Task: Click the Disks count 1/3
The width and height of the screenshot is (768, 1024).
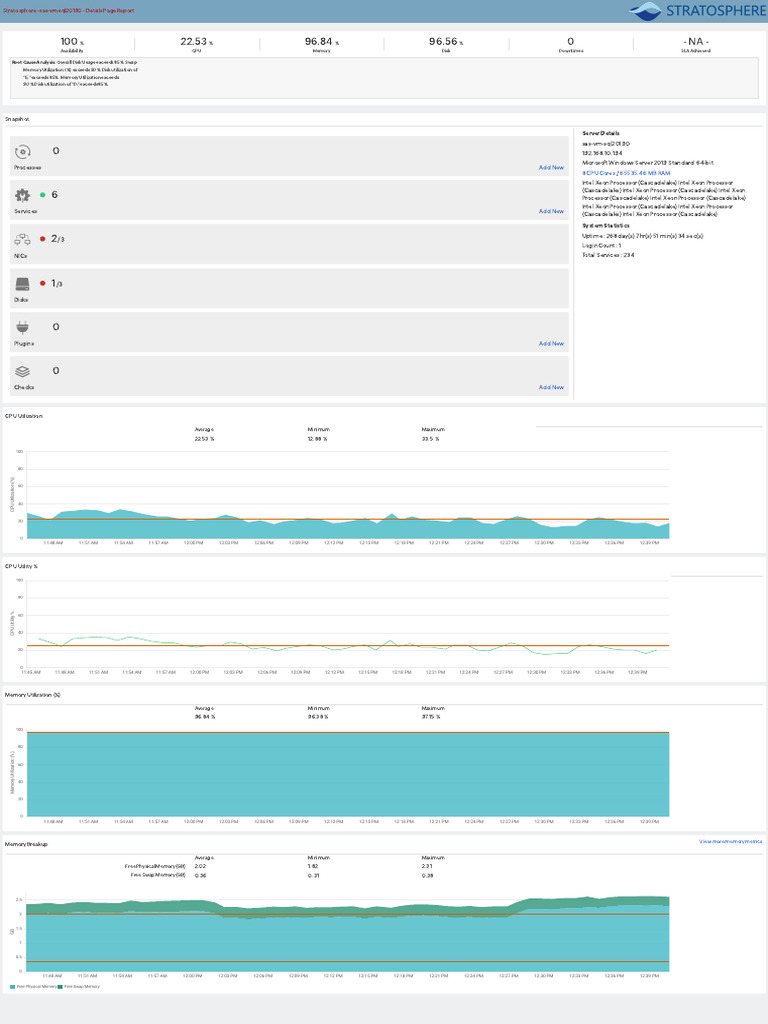Action: click(x=57, y=283)
